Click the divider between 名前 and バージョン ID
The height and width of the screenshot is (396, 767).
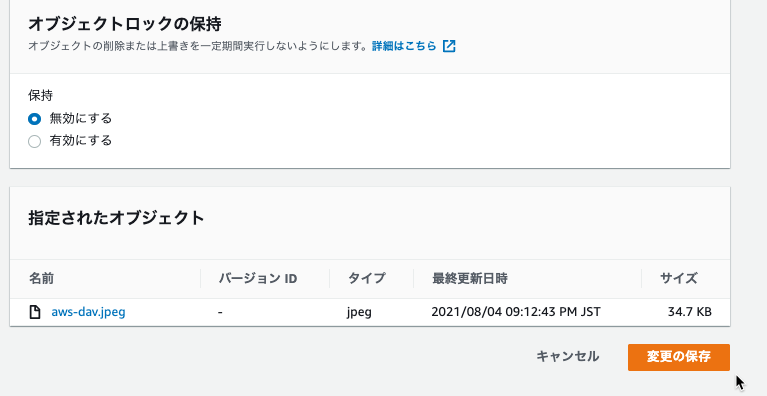(201, 279)
